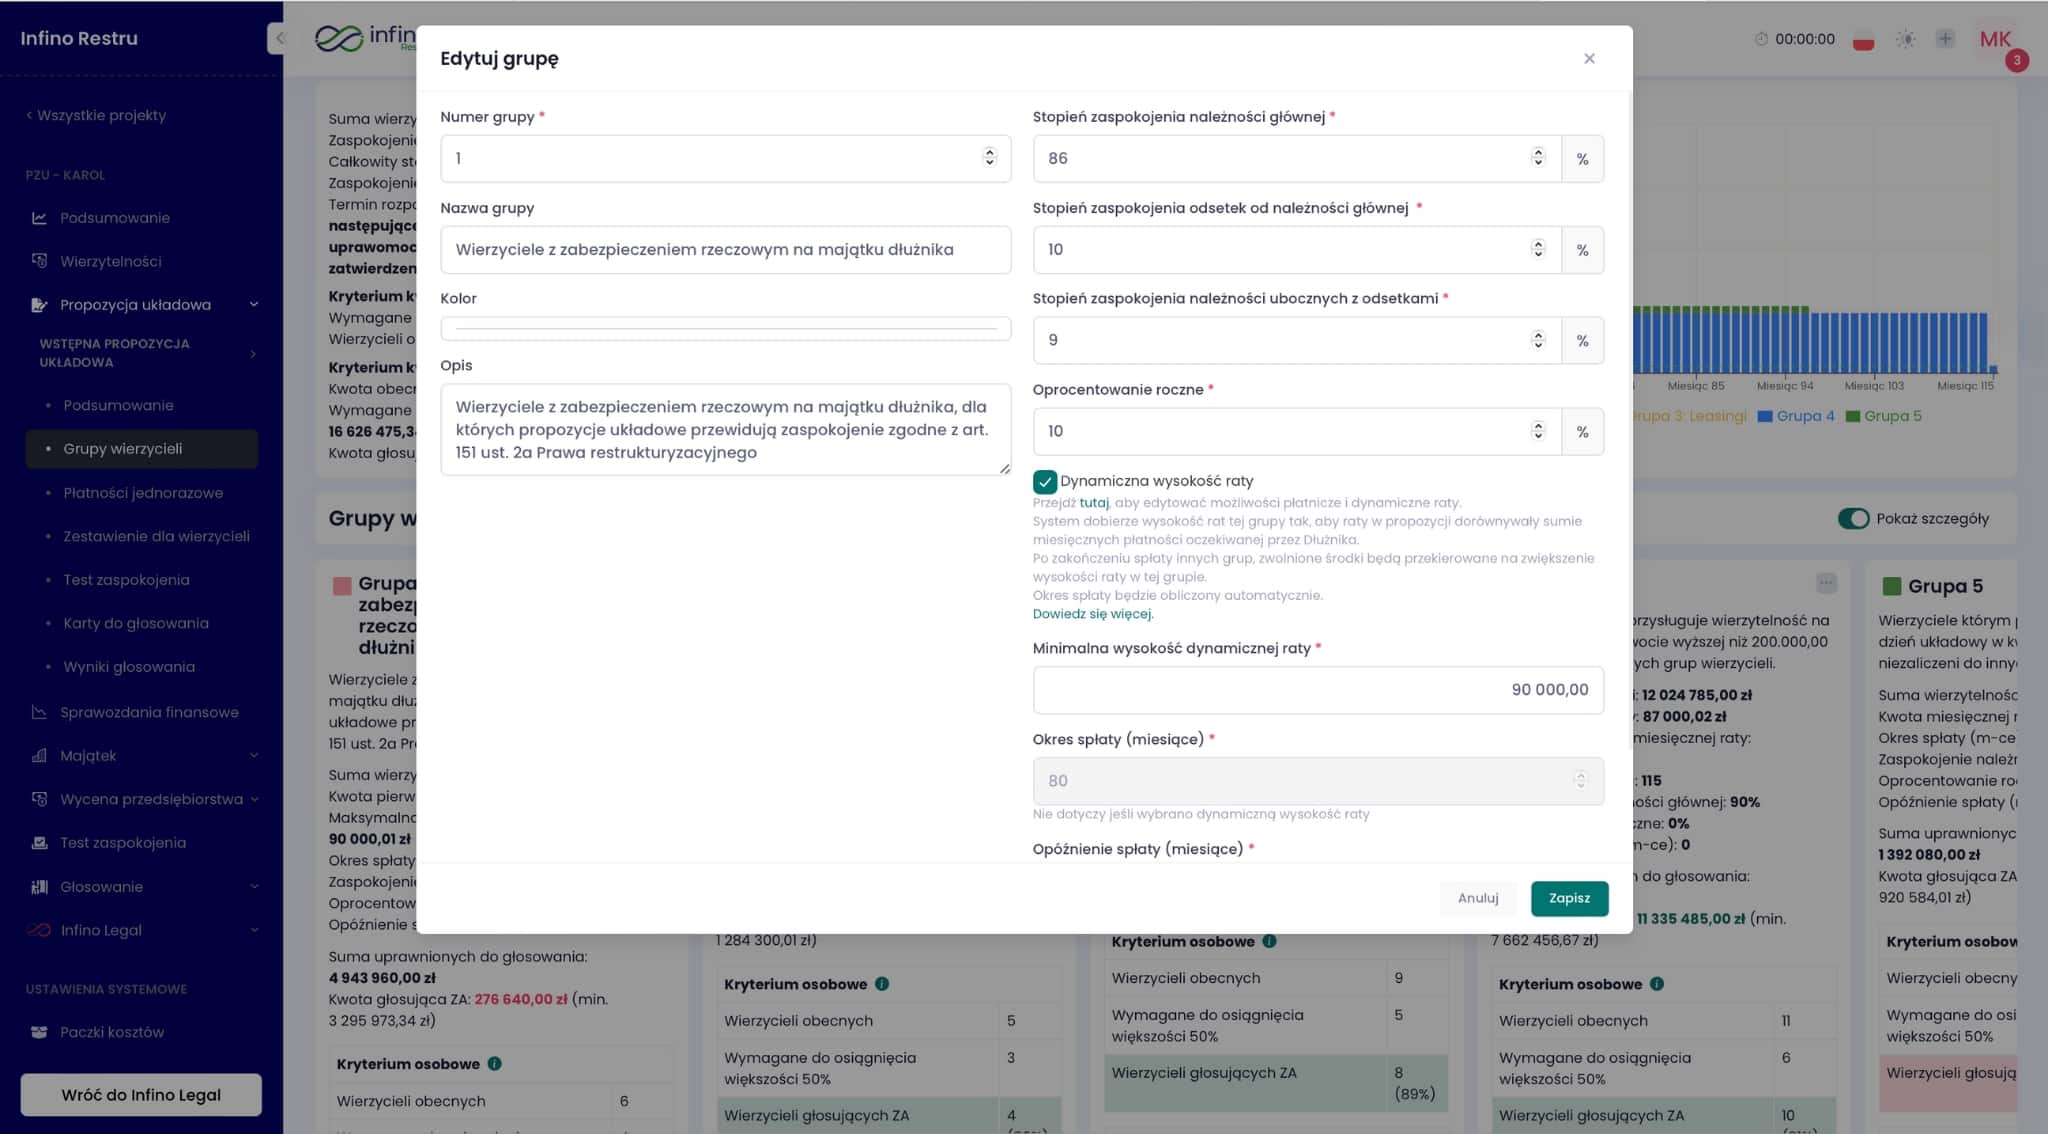
Task: Follow the Dowiedz się więcej link
Action: [x=1092, y=614]
